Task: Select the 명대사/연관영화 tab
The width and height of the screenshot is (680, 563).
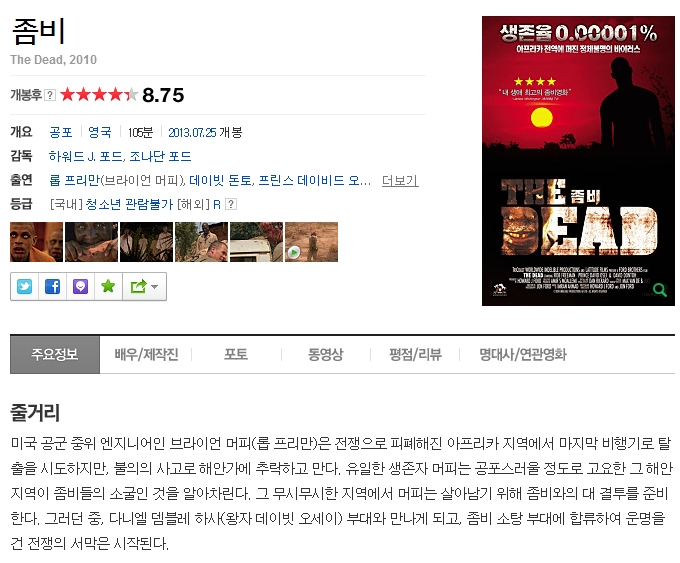Action: coord(523,354)
